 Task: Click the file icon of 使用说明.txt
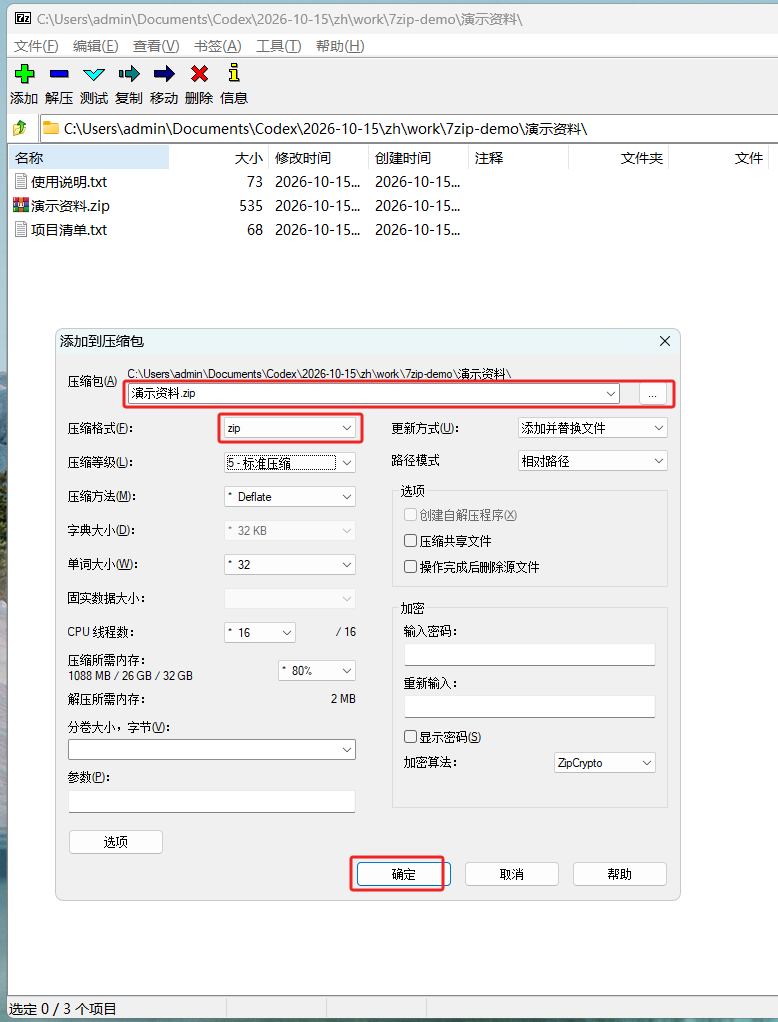(x=21, y=181)
